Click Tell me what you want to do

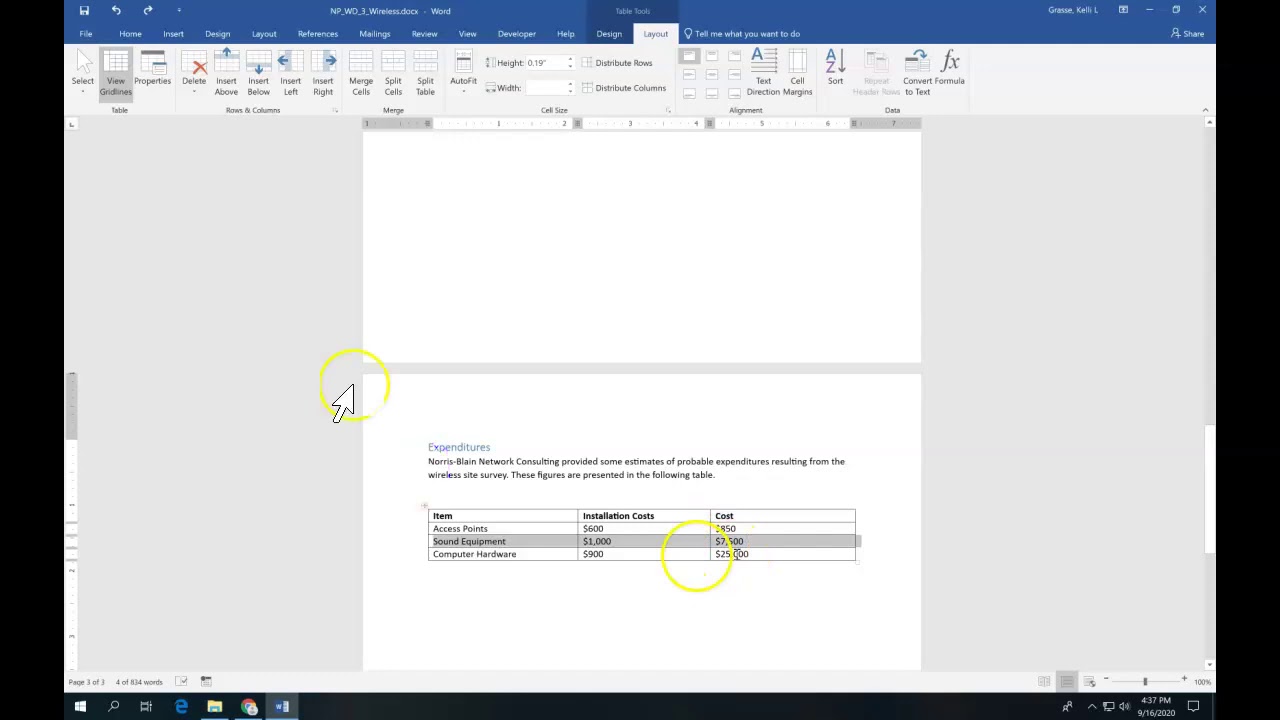[x=741, y=33]
